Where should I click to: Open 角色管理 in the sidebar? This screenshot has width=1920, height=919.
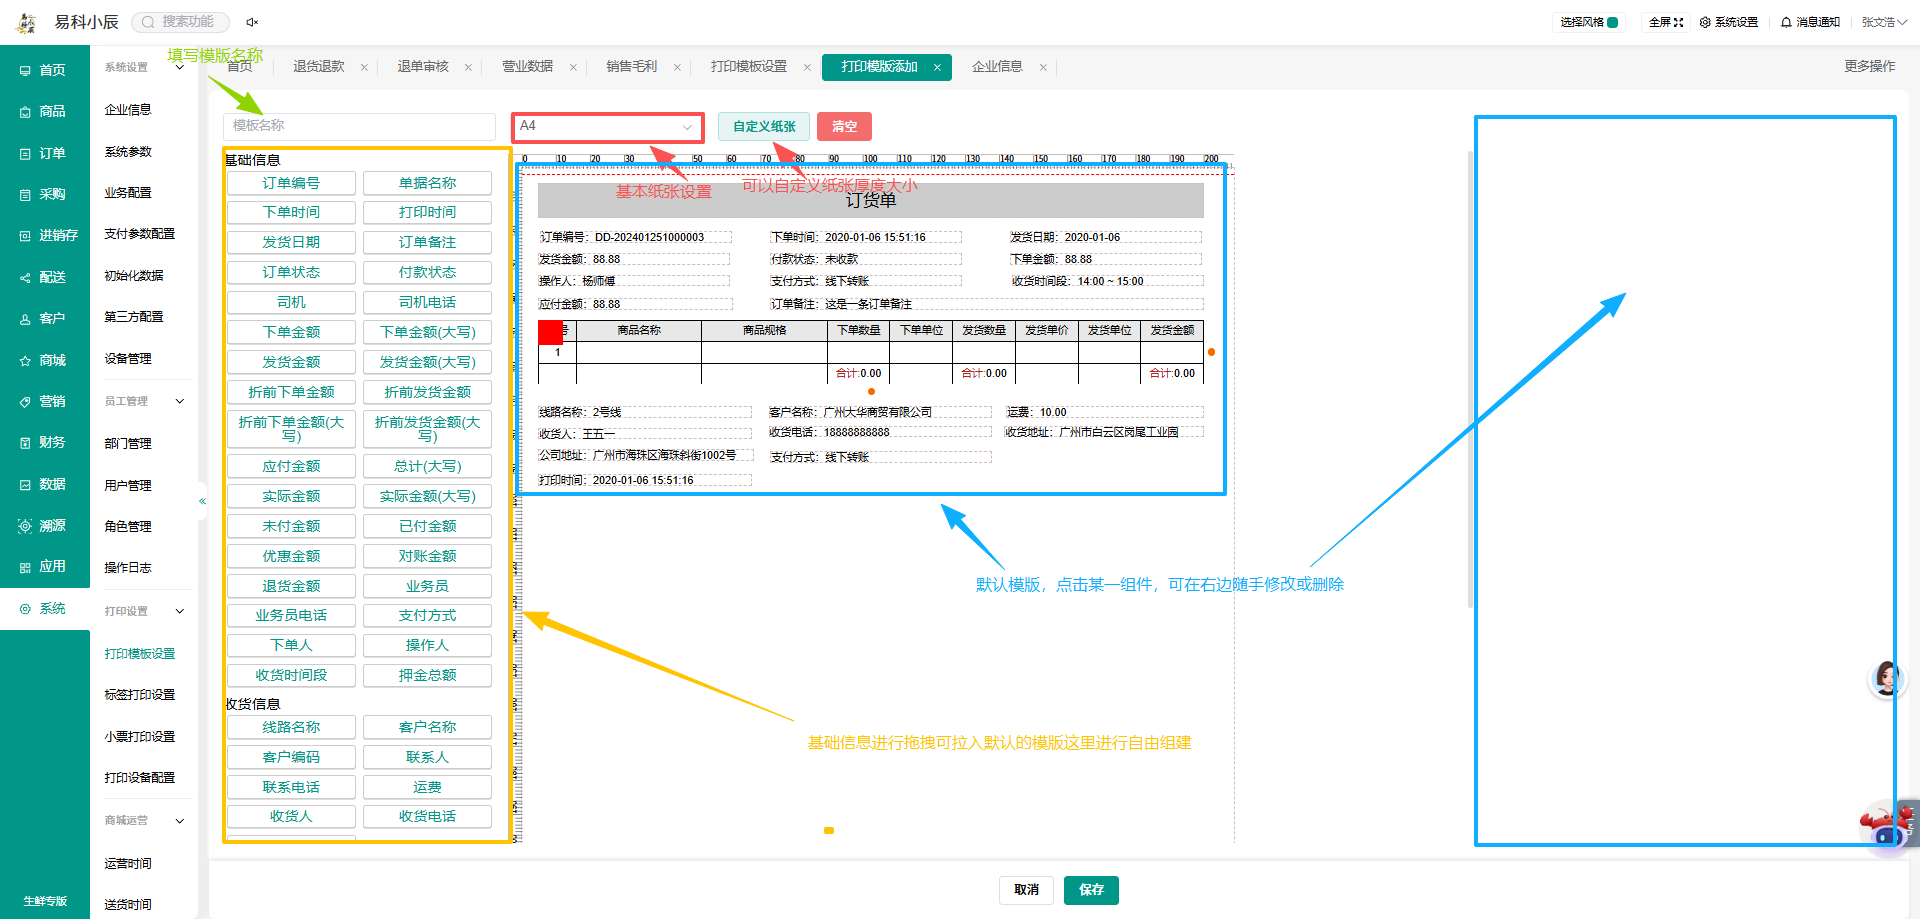(x=128, y=527)
